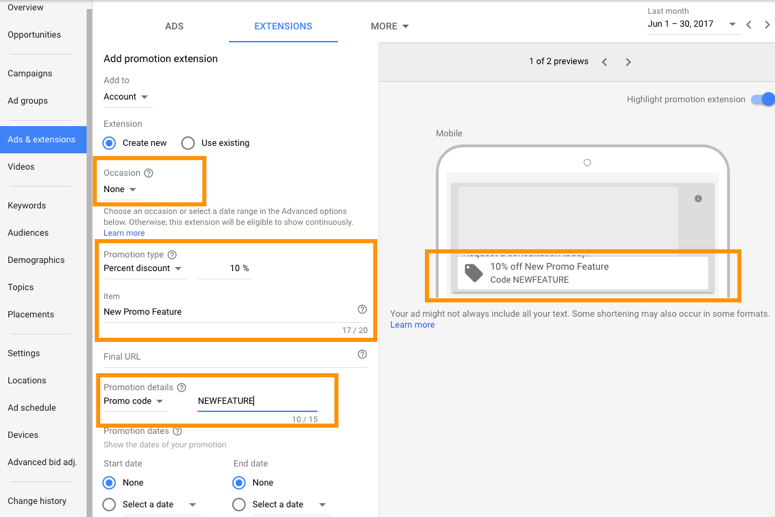Open Locations in the sidebar

coord(27,381)
